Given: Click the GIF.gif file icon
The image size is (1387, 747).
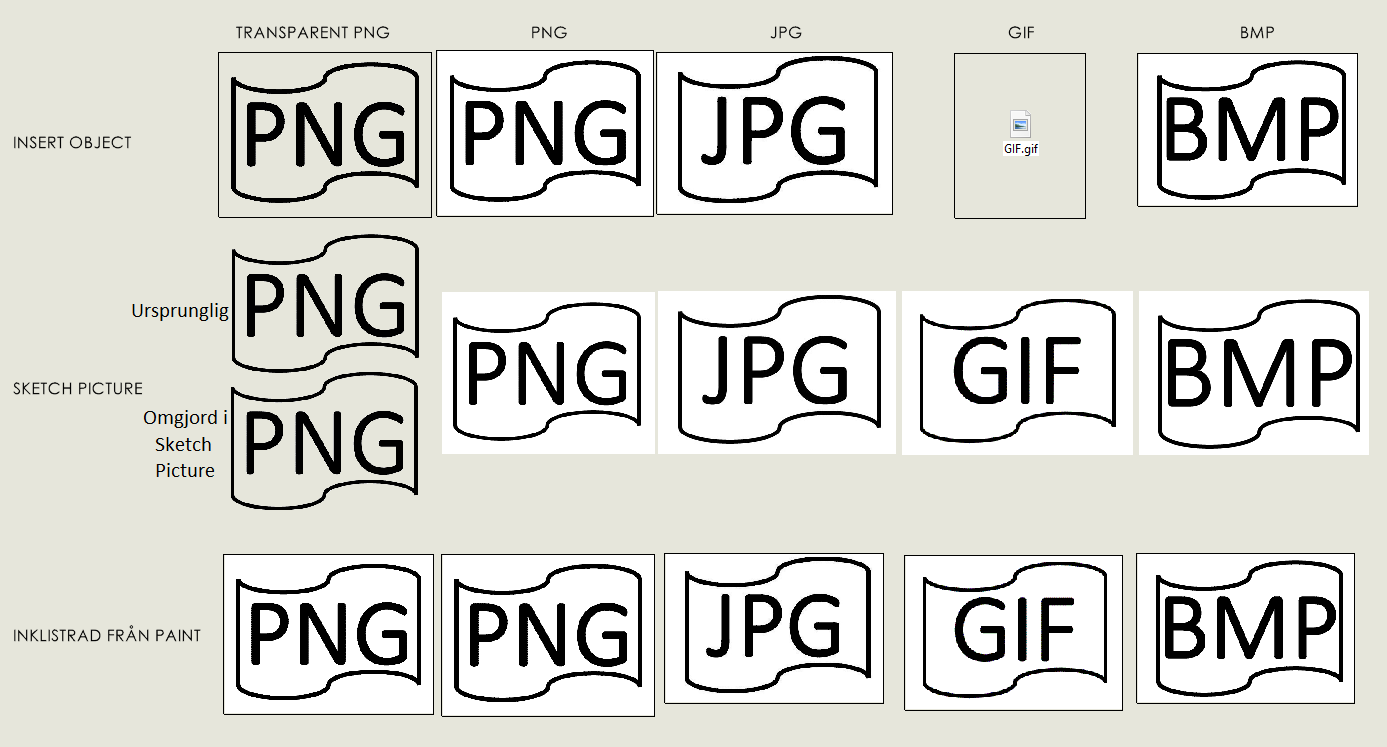Looking at the screenshot, I should pos(1019,126).
